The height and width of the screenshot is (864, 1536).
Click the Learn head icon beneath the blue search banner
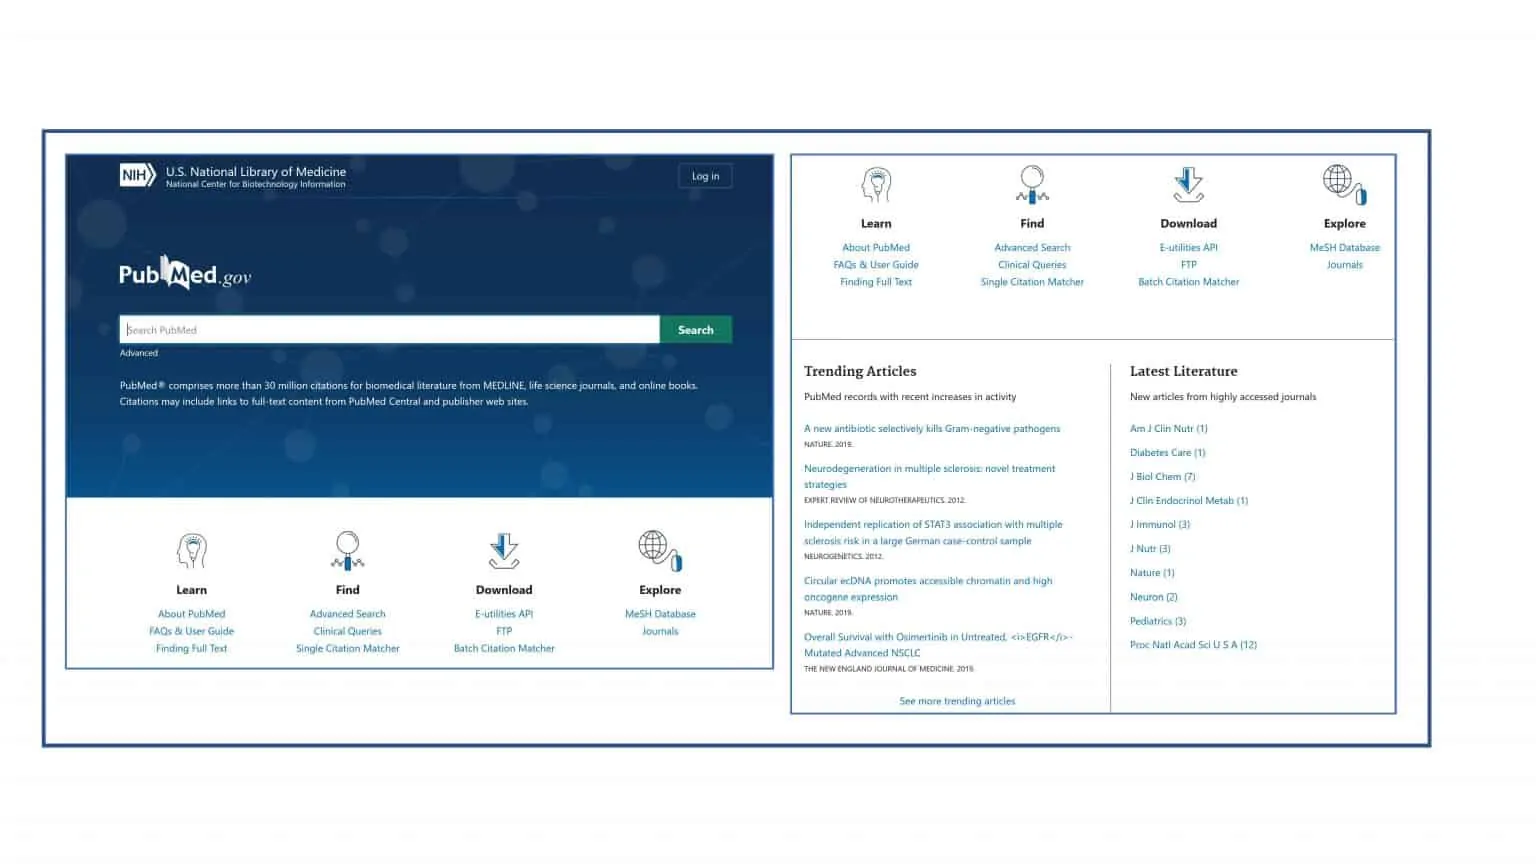[x=191, y=551]
